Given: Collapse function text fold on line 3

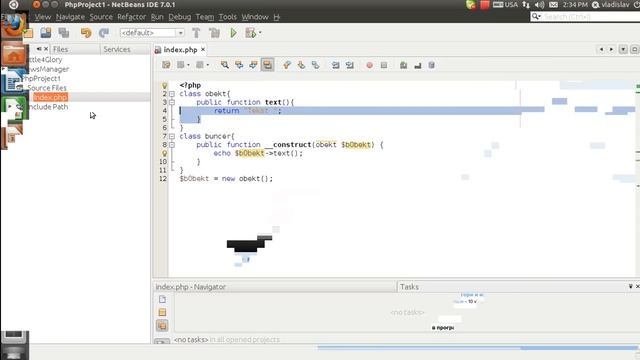Looking at the screenshot, I should (172, 102).
